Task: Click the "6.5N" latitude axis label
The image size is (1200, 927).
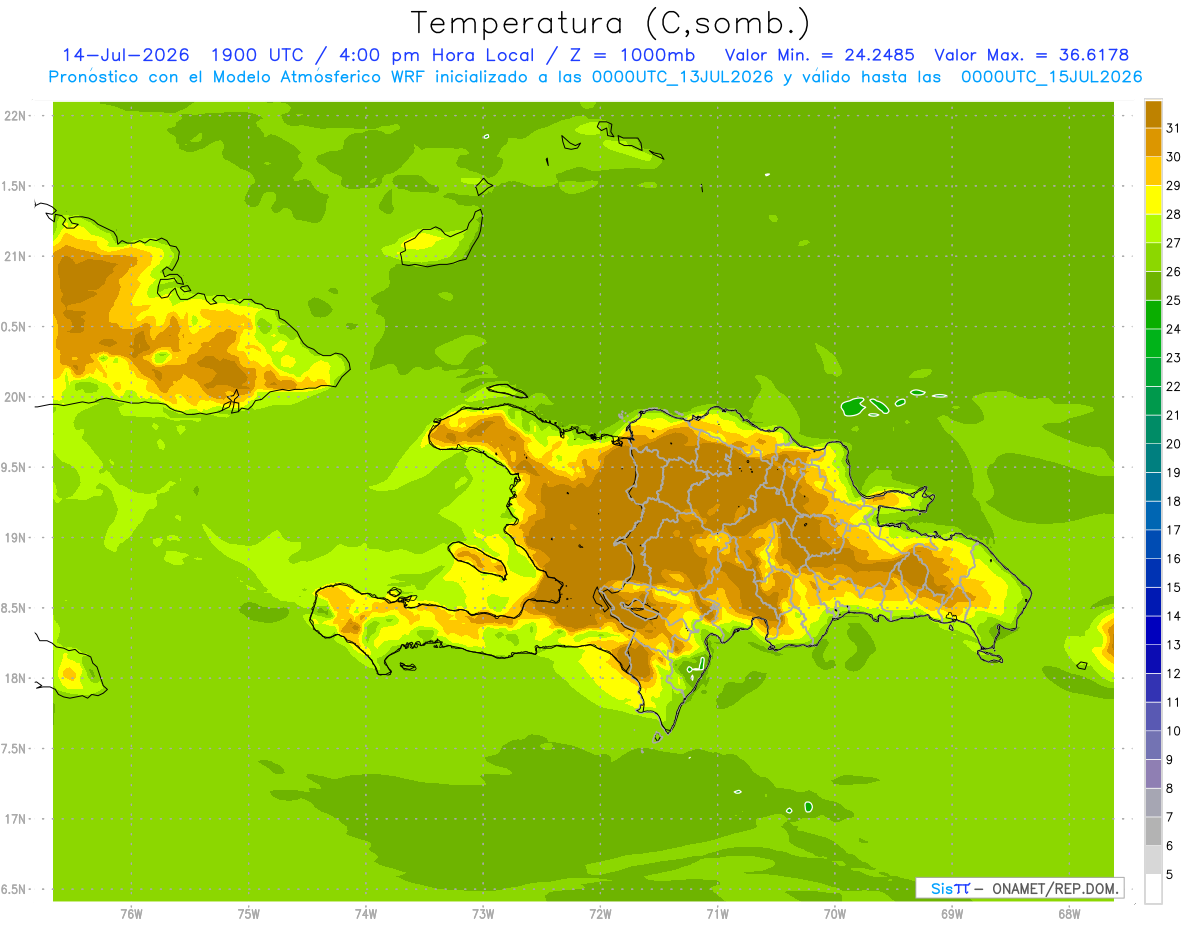Action: 15,890
